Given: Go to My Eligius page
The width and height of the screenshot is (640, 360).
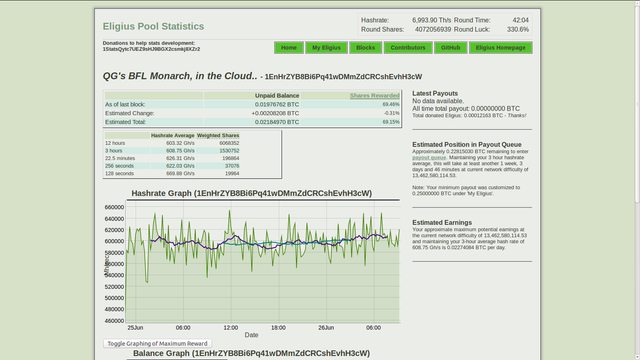Looking at the screenshot, I should 326,48.
